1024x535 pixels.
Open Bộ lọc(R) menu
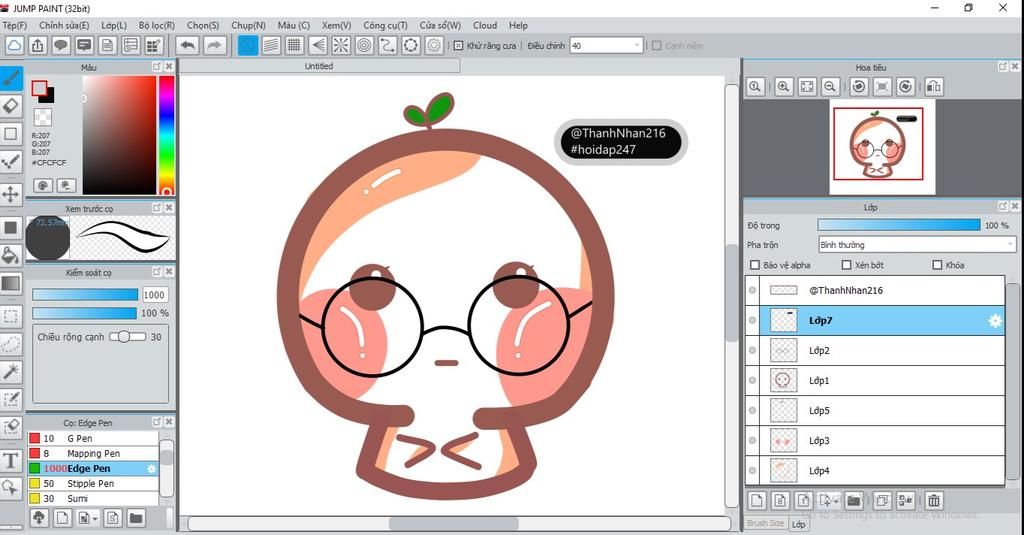coord(157,25)
